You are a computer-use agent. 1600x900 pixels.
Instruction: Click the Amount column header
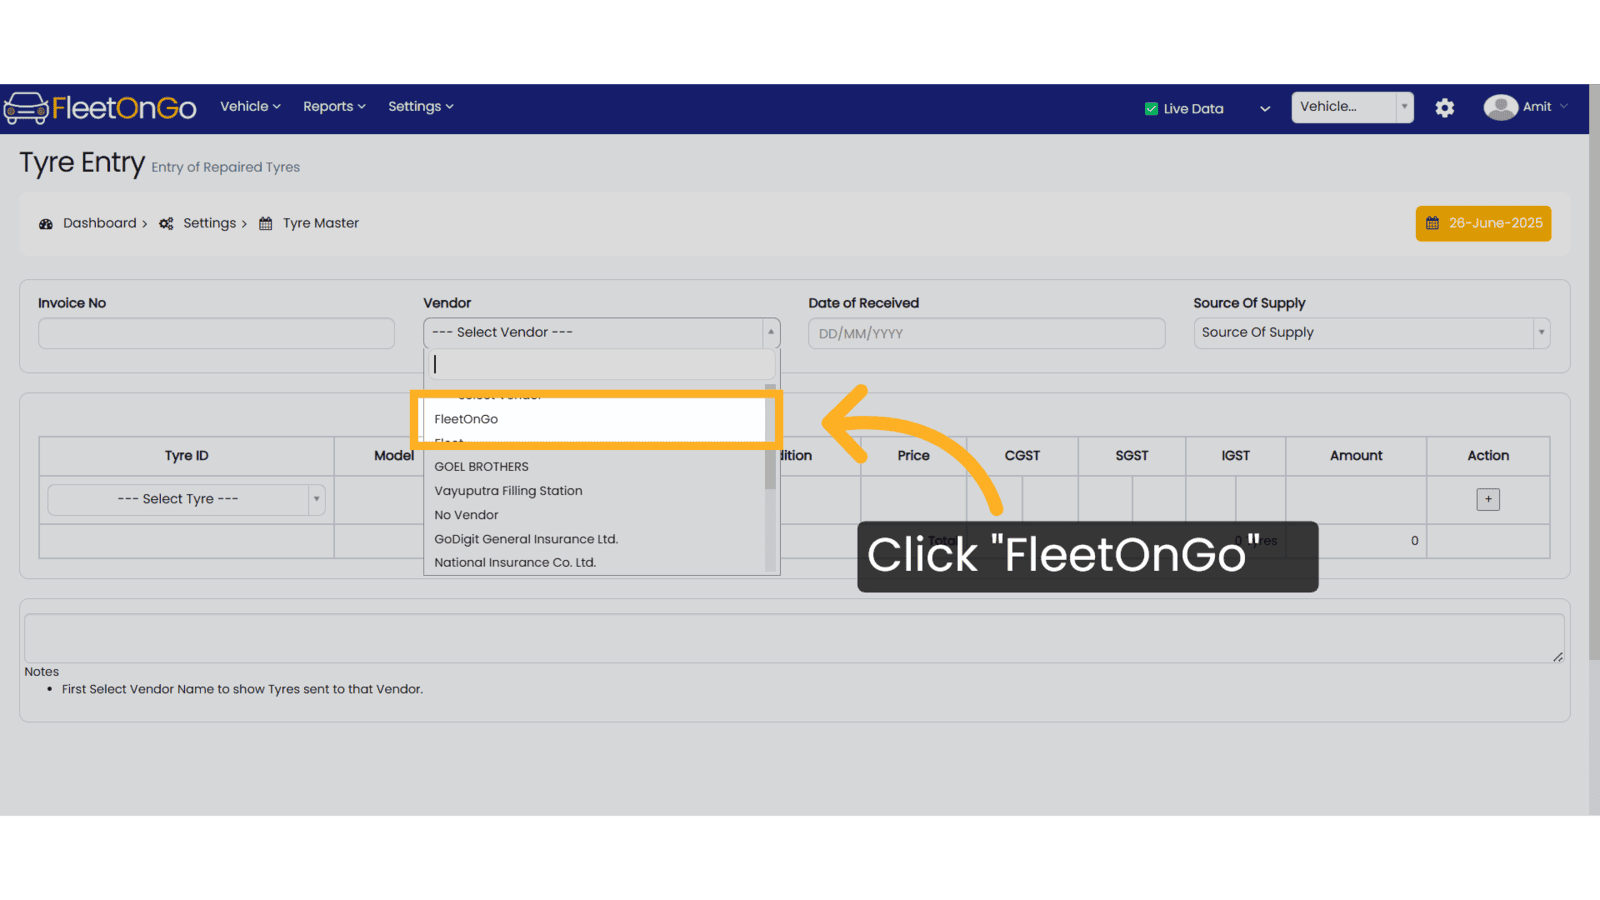click(1356, 456)
